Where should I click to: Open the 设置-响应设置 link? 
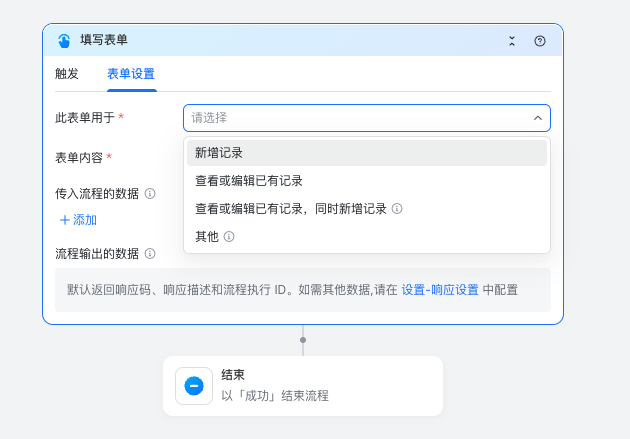[440, 289]
